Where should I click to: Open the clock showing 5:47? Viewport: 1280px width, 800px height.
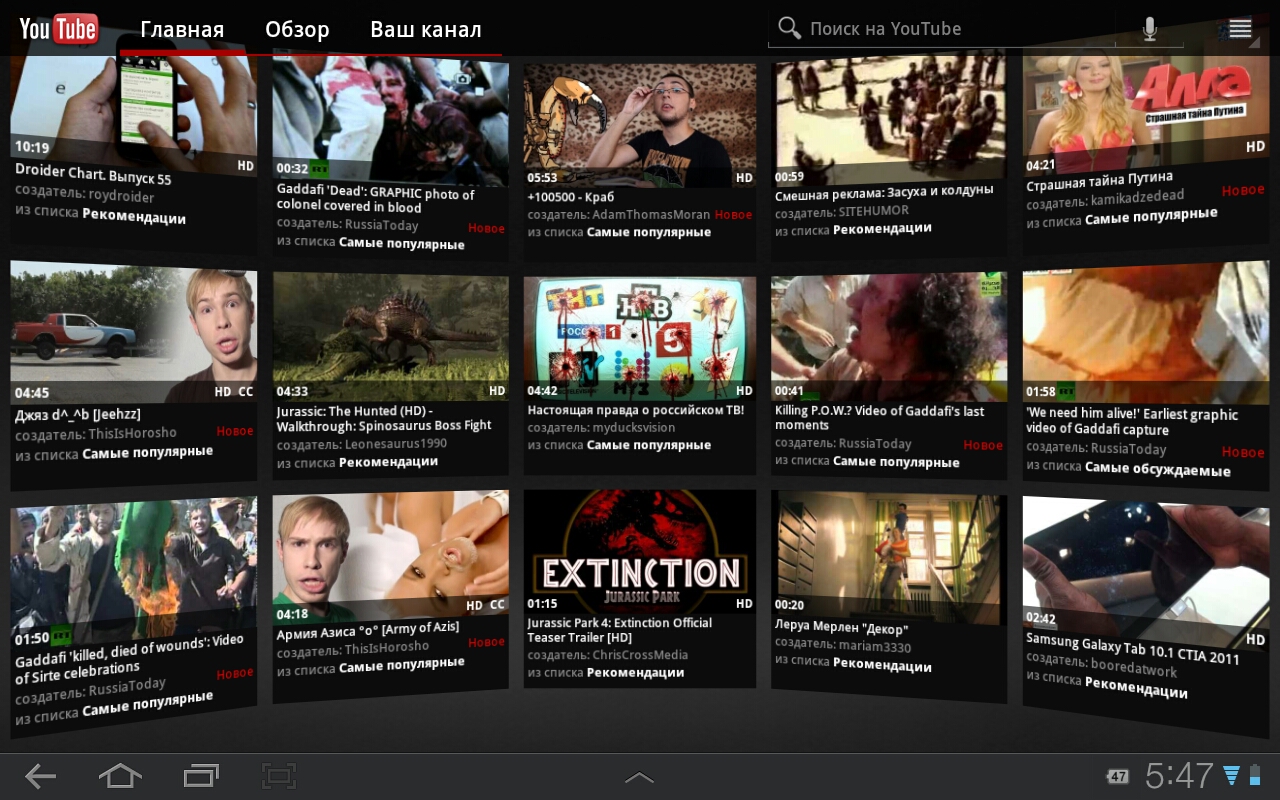pos(1179,776)
